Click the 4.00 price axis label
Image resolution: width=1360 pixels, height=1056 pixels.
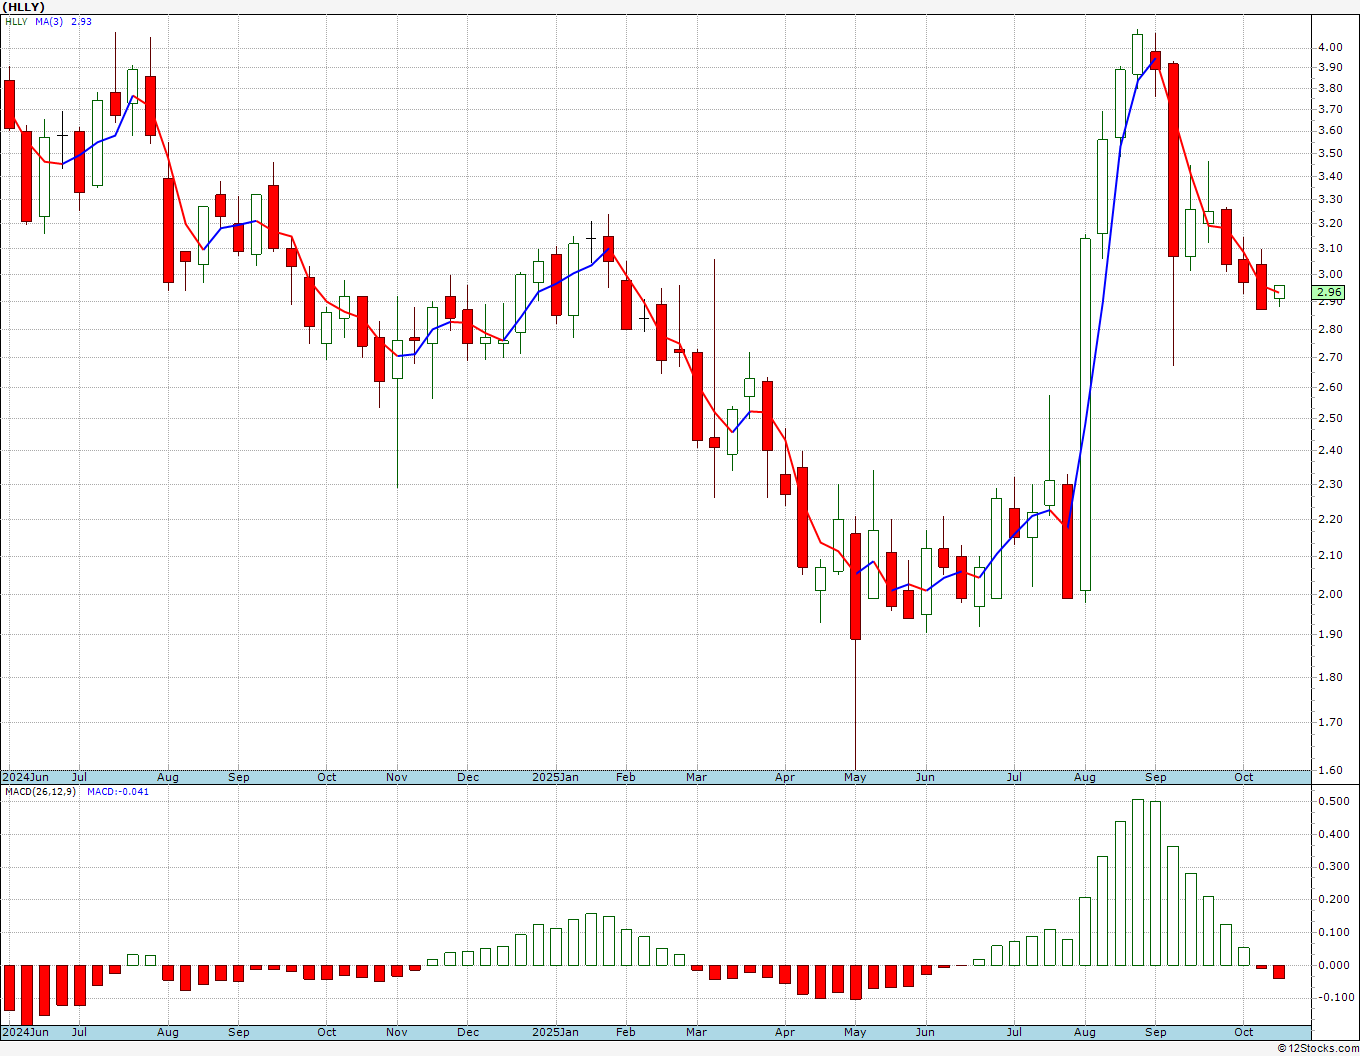tap(1330, 47)
